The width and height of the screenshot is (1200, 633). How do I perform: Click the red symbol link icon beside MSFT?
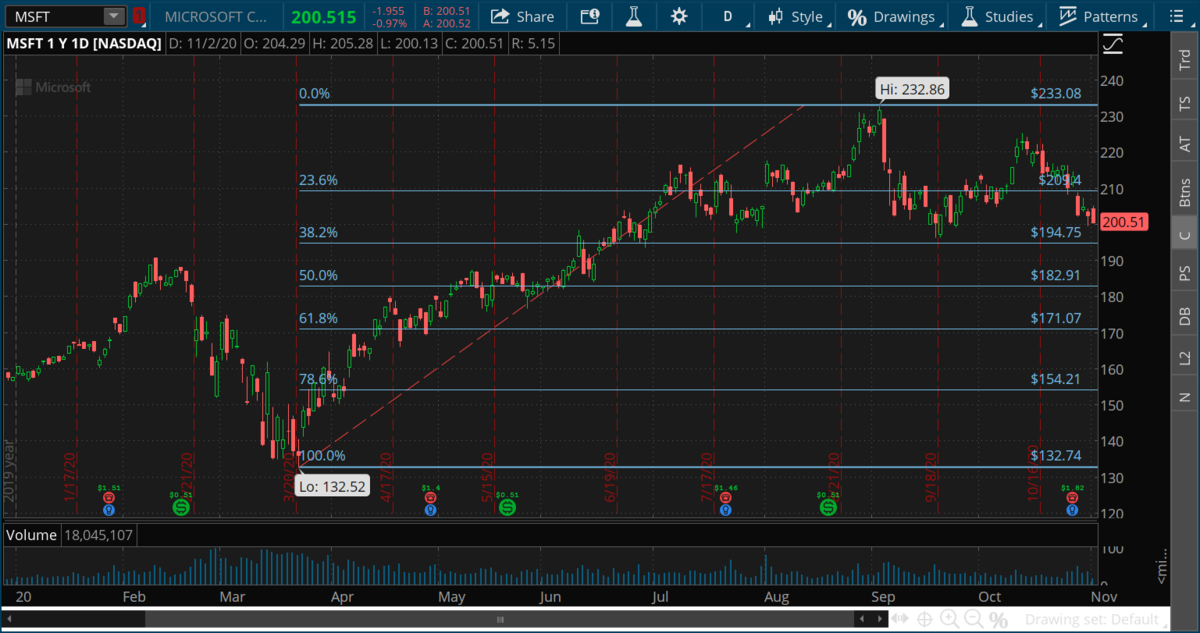139,16
